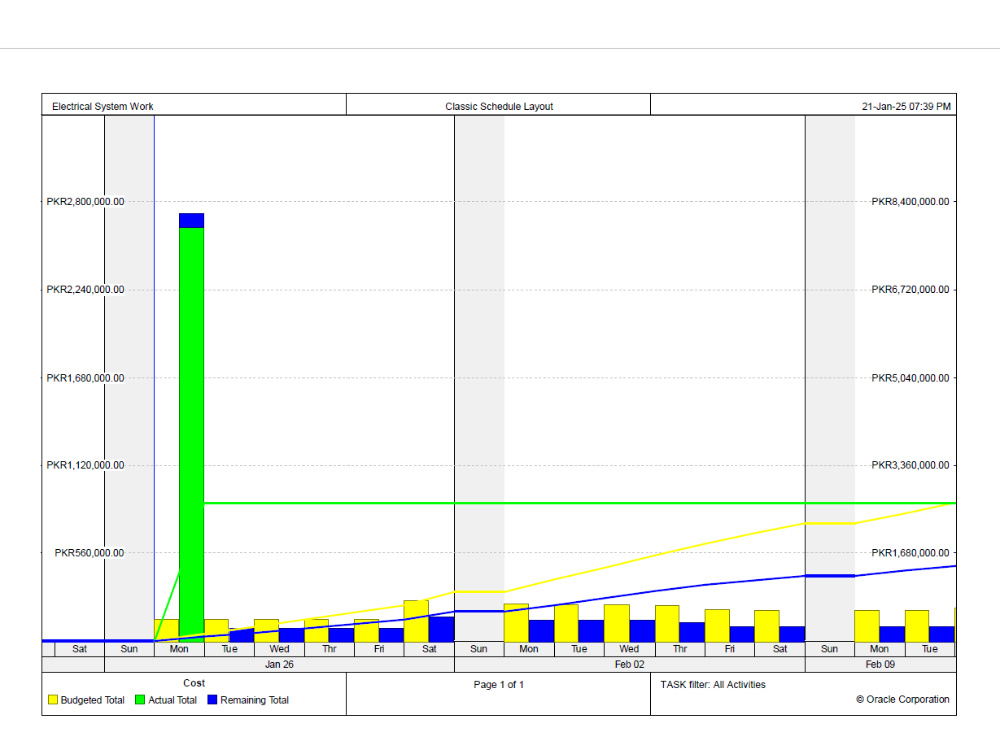
Task: Click the 'Thr' day label in Feb 02 week
Action: point(680,649)
